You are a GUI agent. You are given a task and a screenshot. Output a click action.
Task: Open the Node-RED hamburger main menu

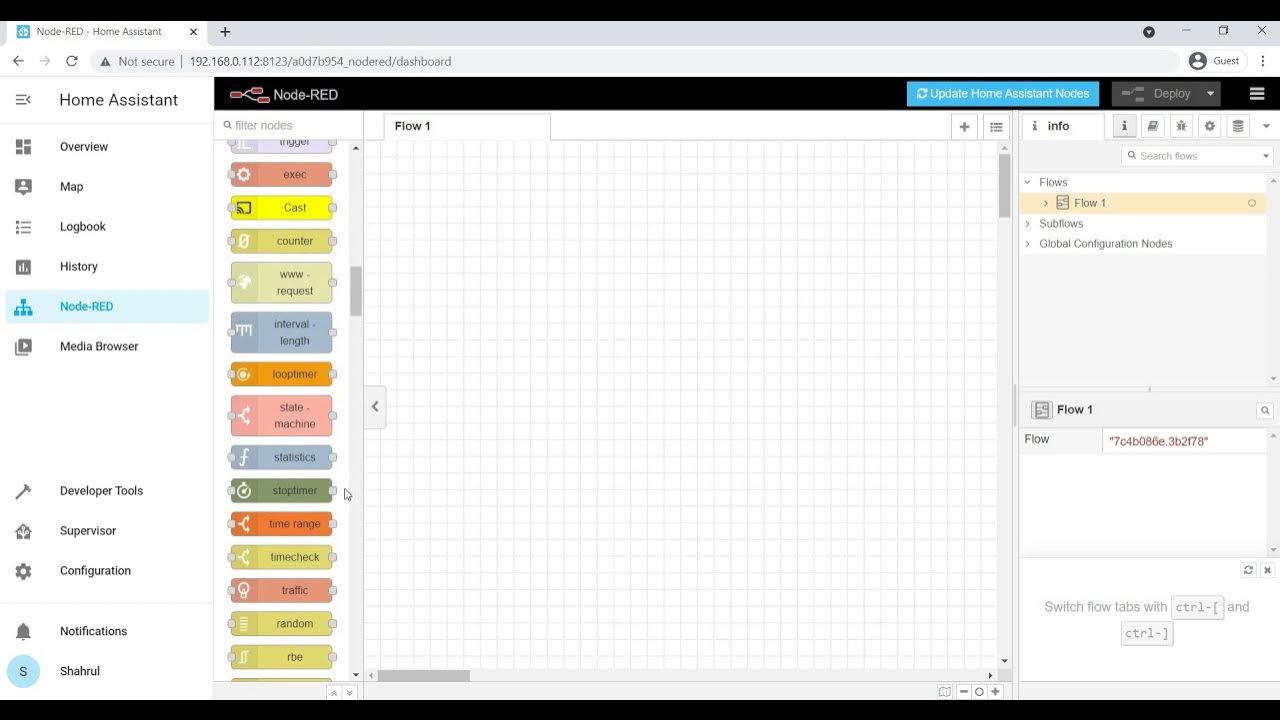(x=1257, y=94)
